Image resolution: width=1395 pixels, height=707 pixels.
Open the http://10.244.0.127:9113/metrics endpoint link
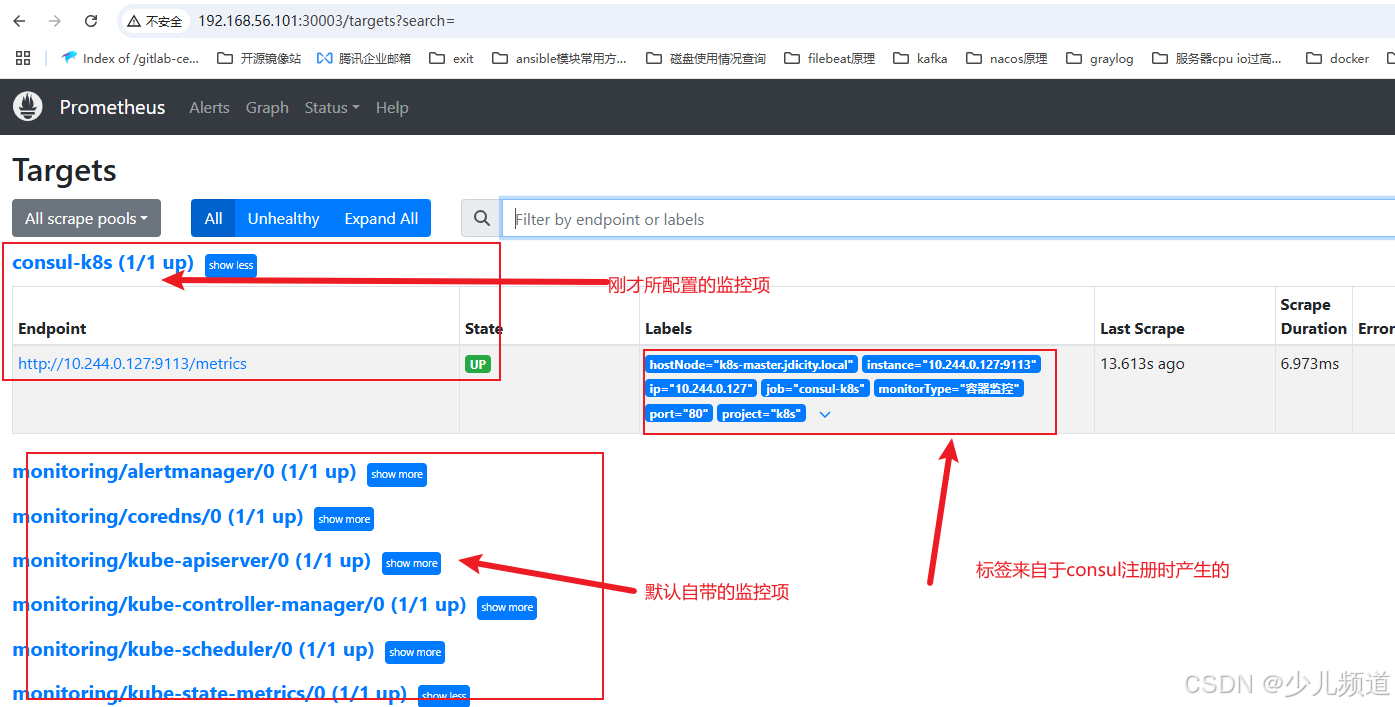[x=132, y=363]
